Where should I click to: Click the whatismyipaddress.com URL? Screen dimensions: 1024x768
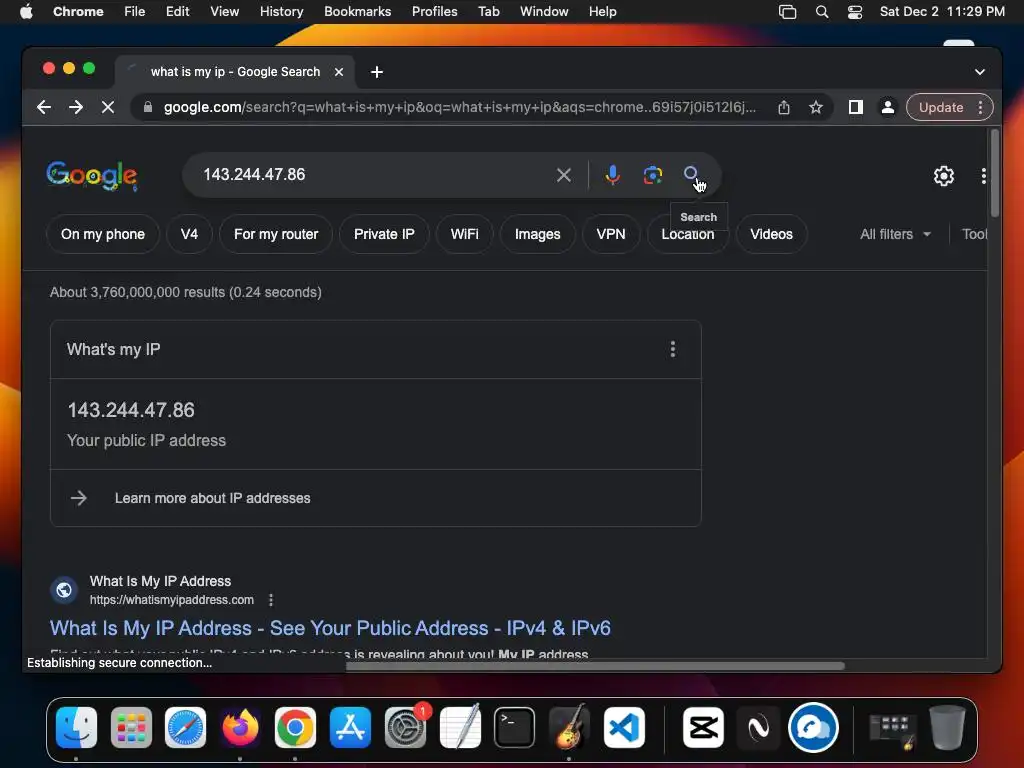(x=172, y=600)
